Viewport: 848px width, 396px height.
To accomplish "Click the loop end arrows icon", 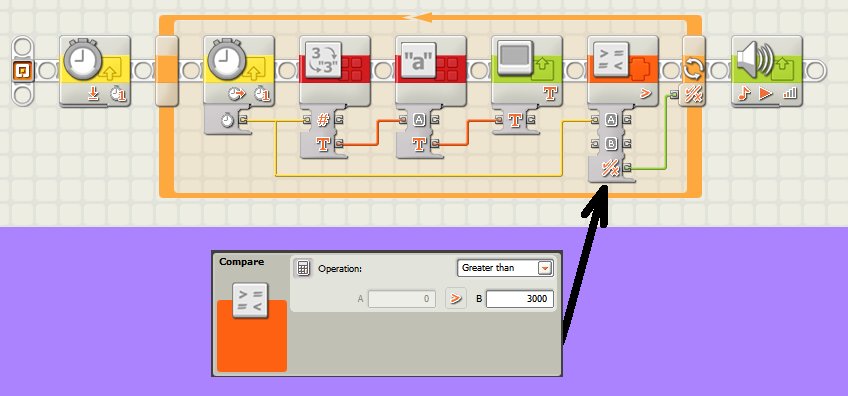I will pos(693,70).
